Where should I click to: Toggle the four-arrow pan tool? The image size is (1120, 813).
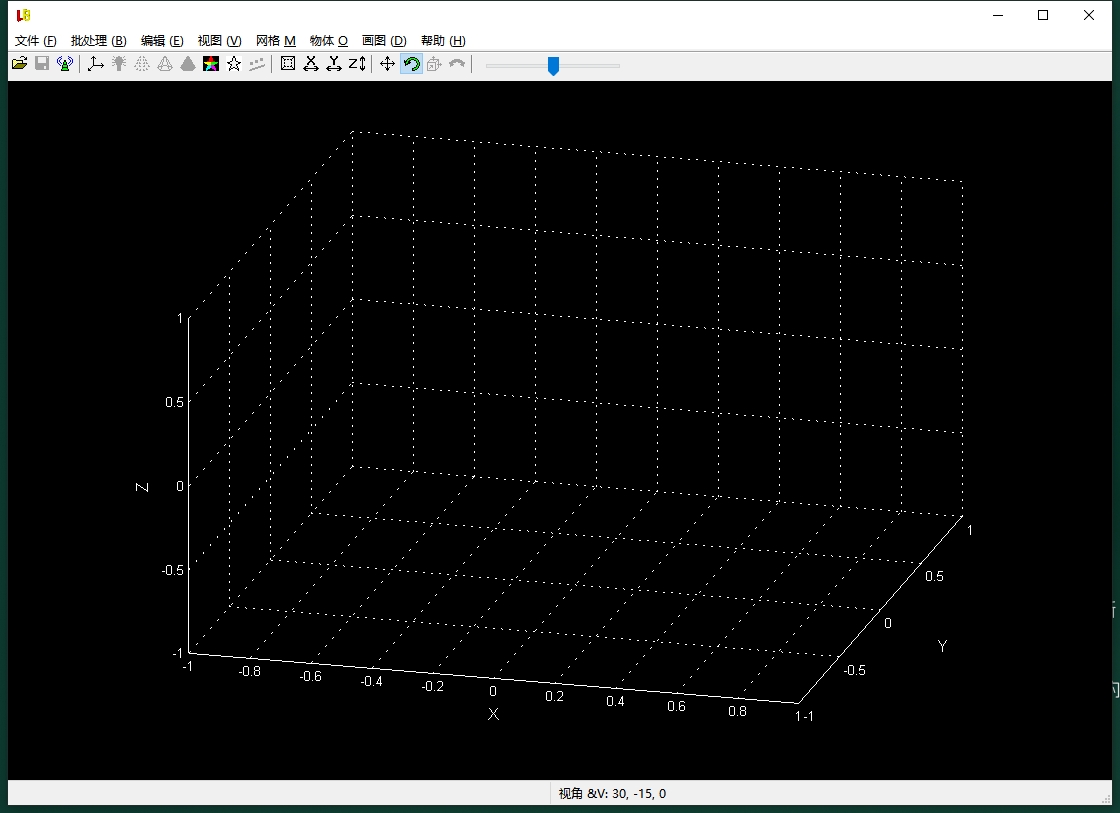tap(388, 64)
